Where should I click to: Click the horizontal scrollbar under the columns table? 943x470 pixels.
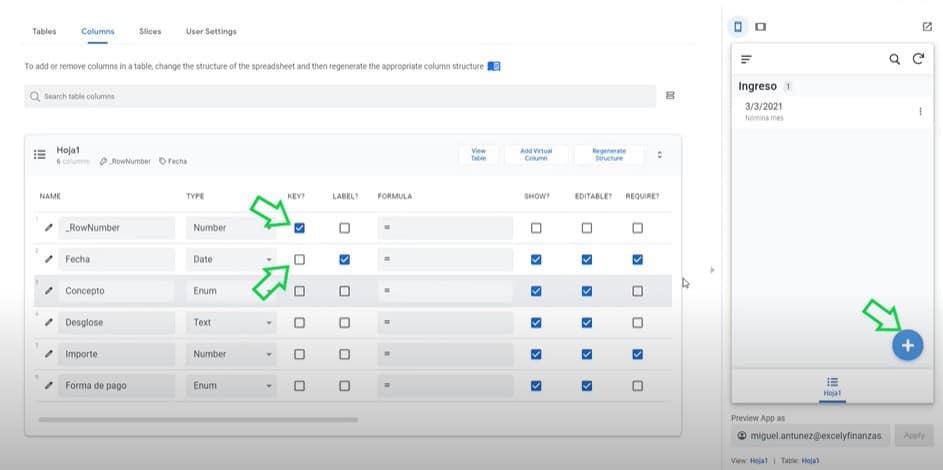[x=198, y=420]
